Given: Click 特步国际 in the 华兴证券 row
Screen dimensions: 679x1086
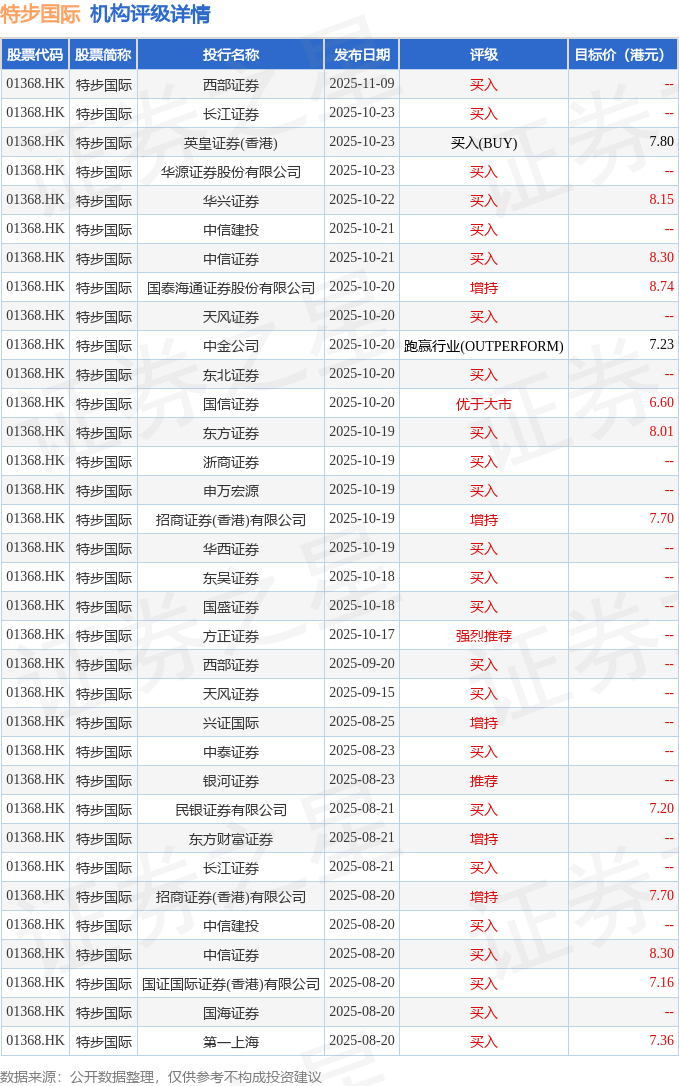Looking at the screenshot, I should 103,201.
